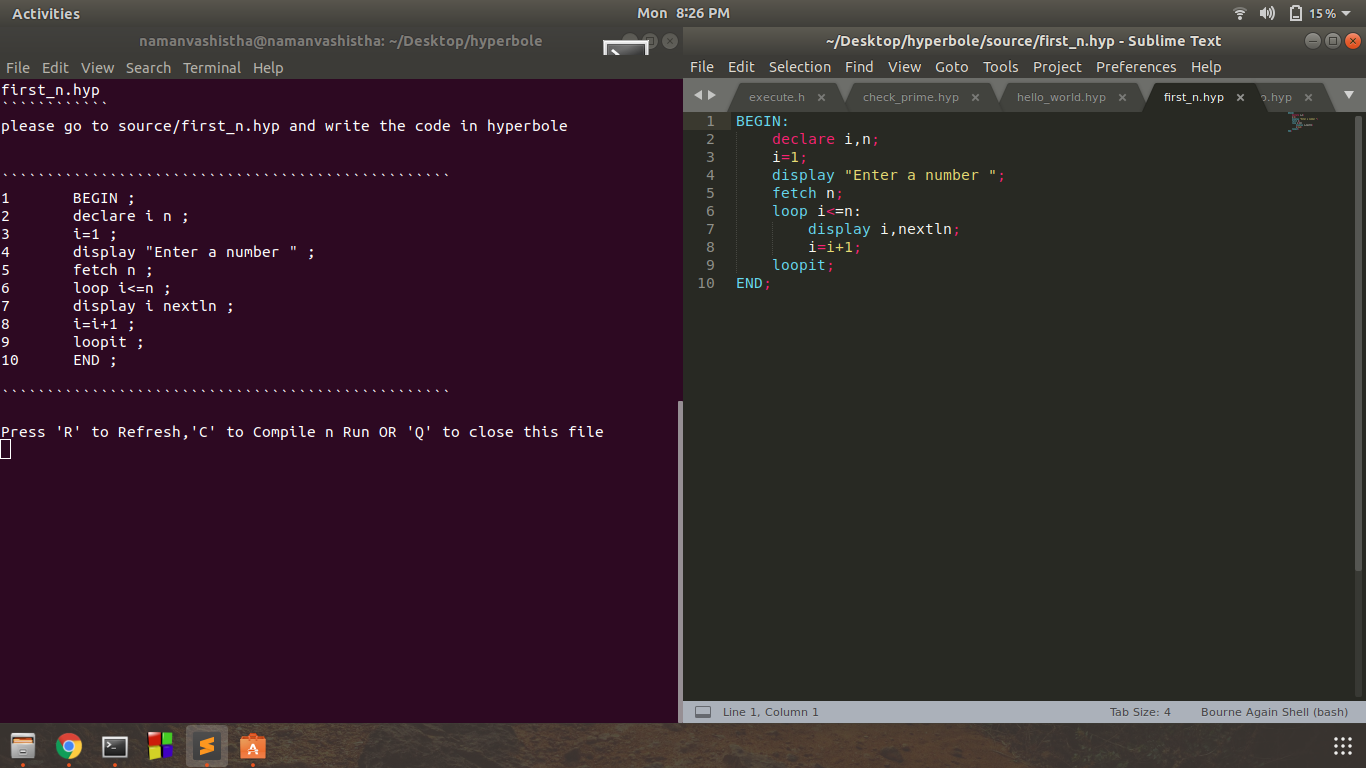This screenshot has width=1366, height=768.
Task: Click line number 10 in the gutter
Action: coord(706,283)
